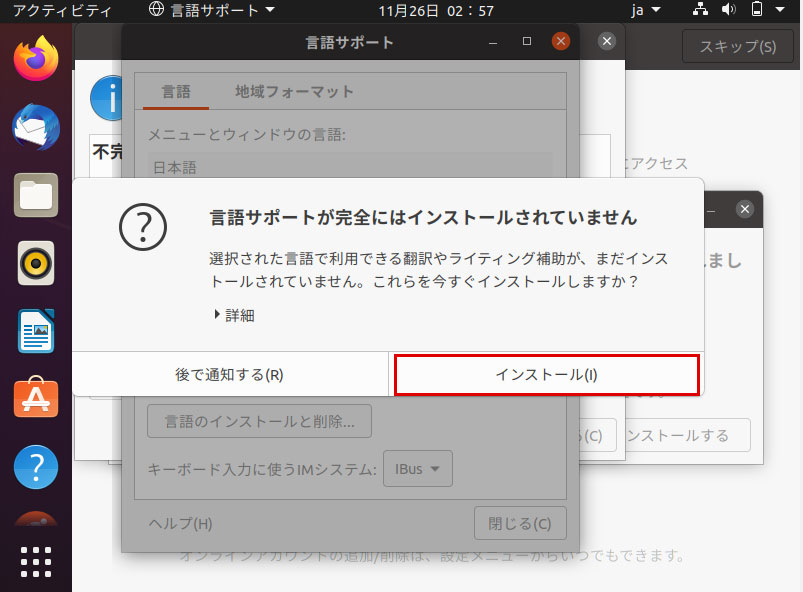Maximize the Language Support window
803x592 pixels.
(526, 41)
